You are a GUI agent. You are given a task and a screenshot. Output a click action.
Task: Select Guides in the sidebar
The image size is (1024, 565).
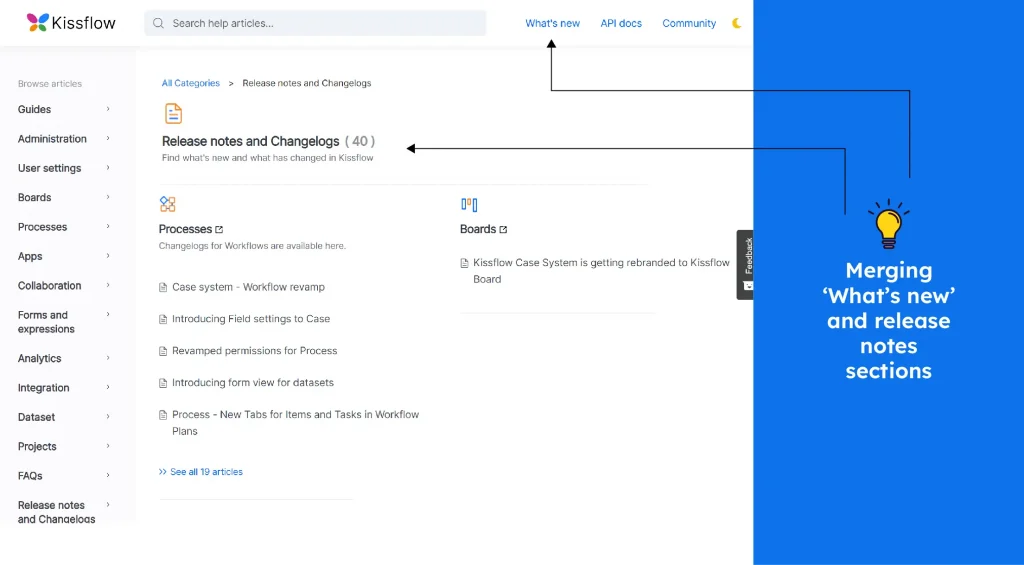pyautogui.click(x=35, y=110)
